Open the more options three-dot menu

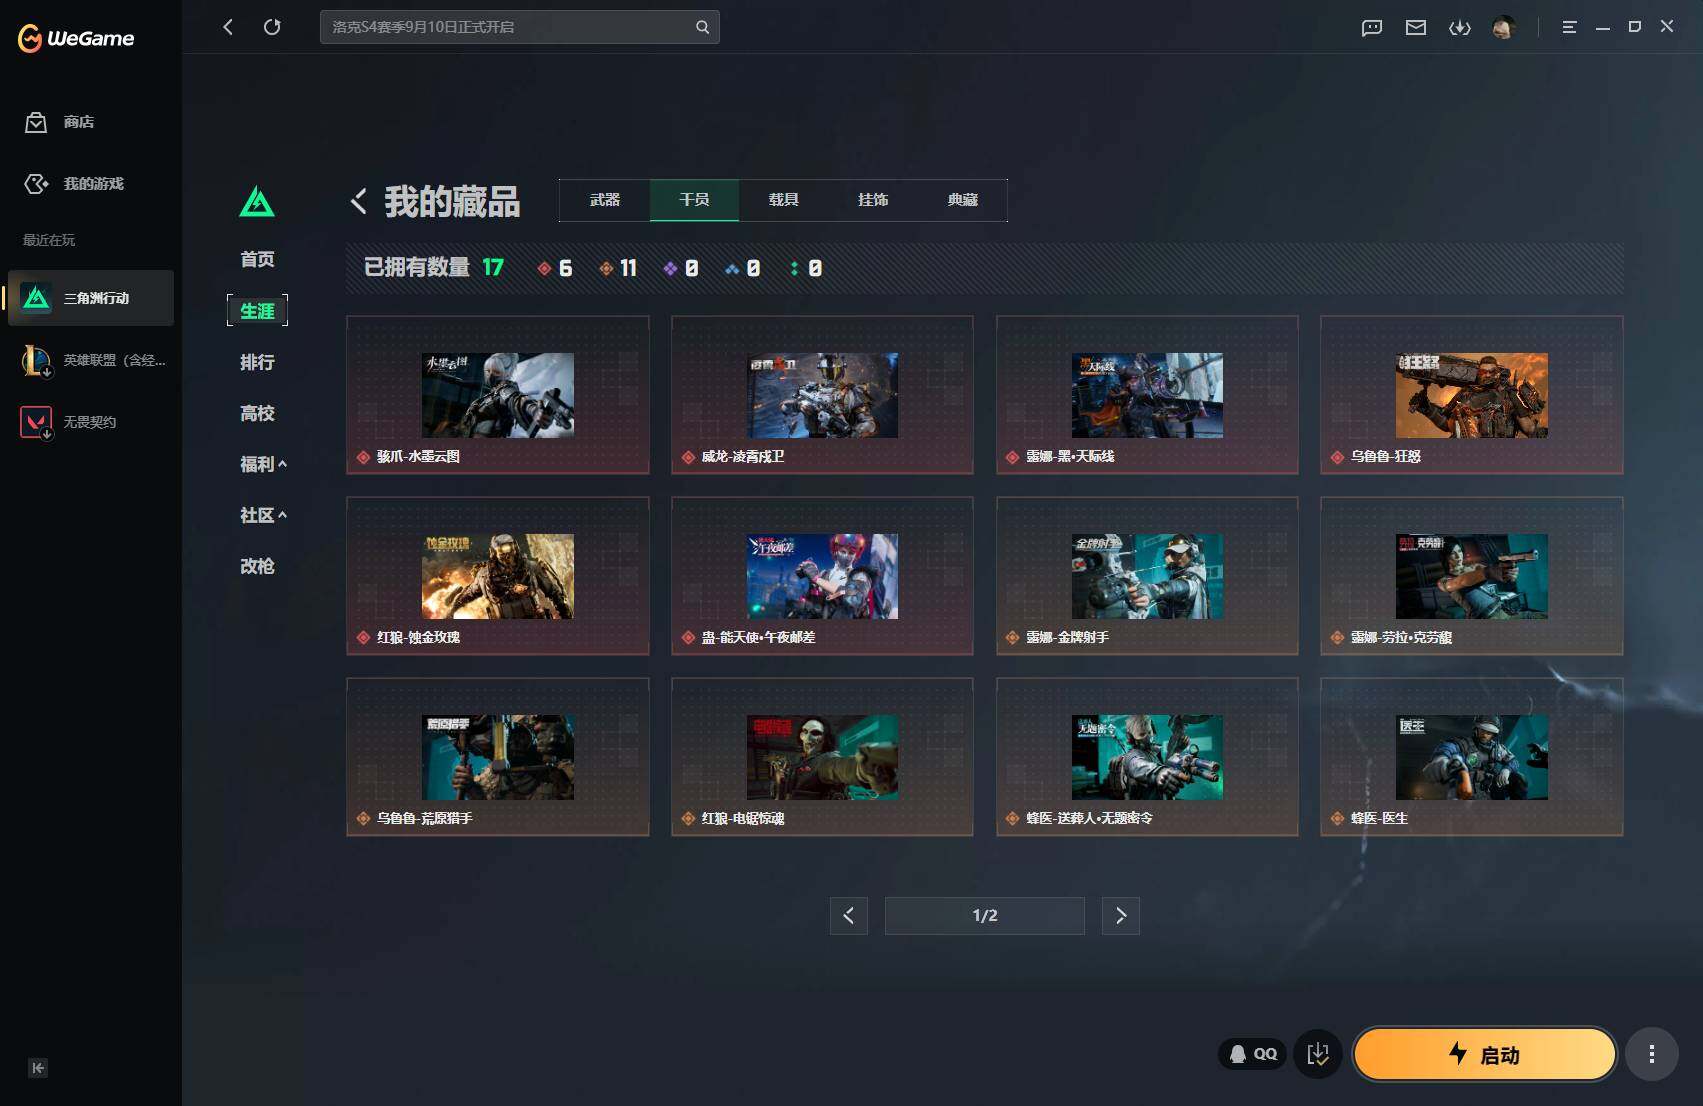click(x=1651, y=1054)
